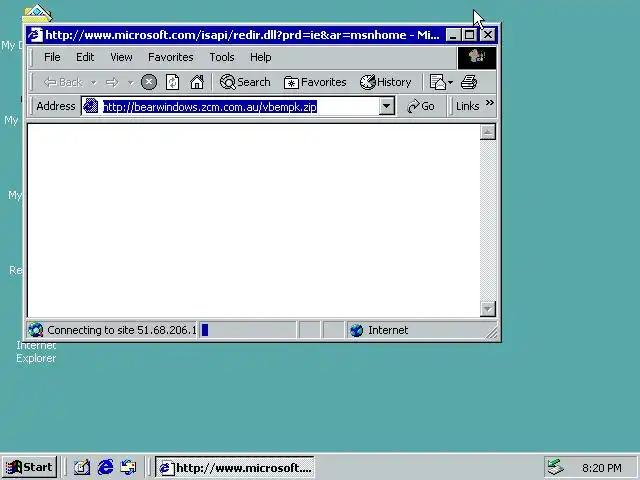The height and width of the screenshot is (480, 640).
Task: Click the Links toolbar label
Action: [467, 107]
